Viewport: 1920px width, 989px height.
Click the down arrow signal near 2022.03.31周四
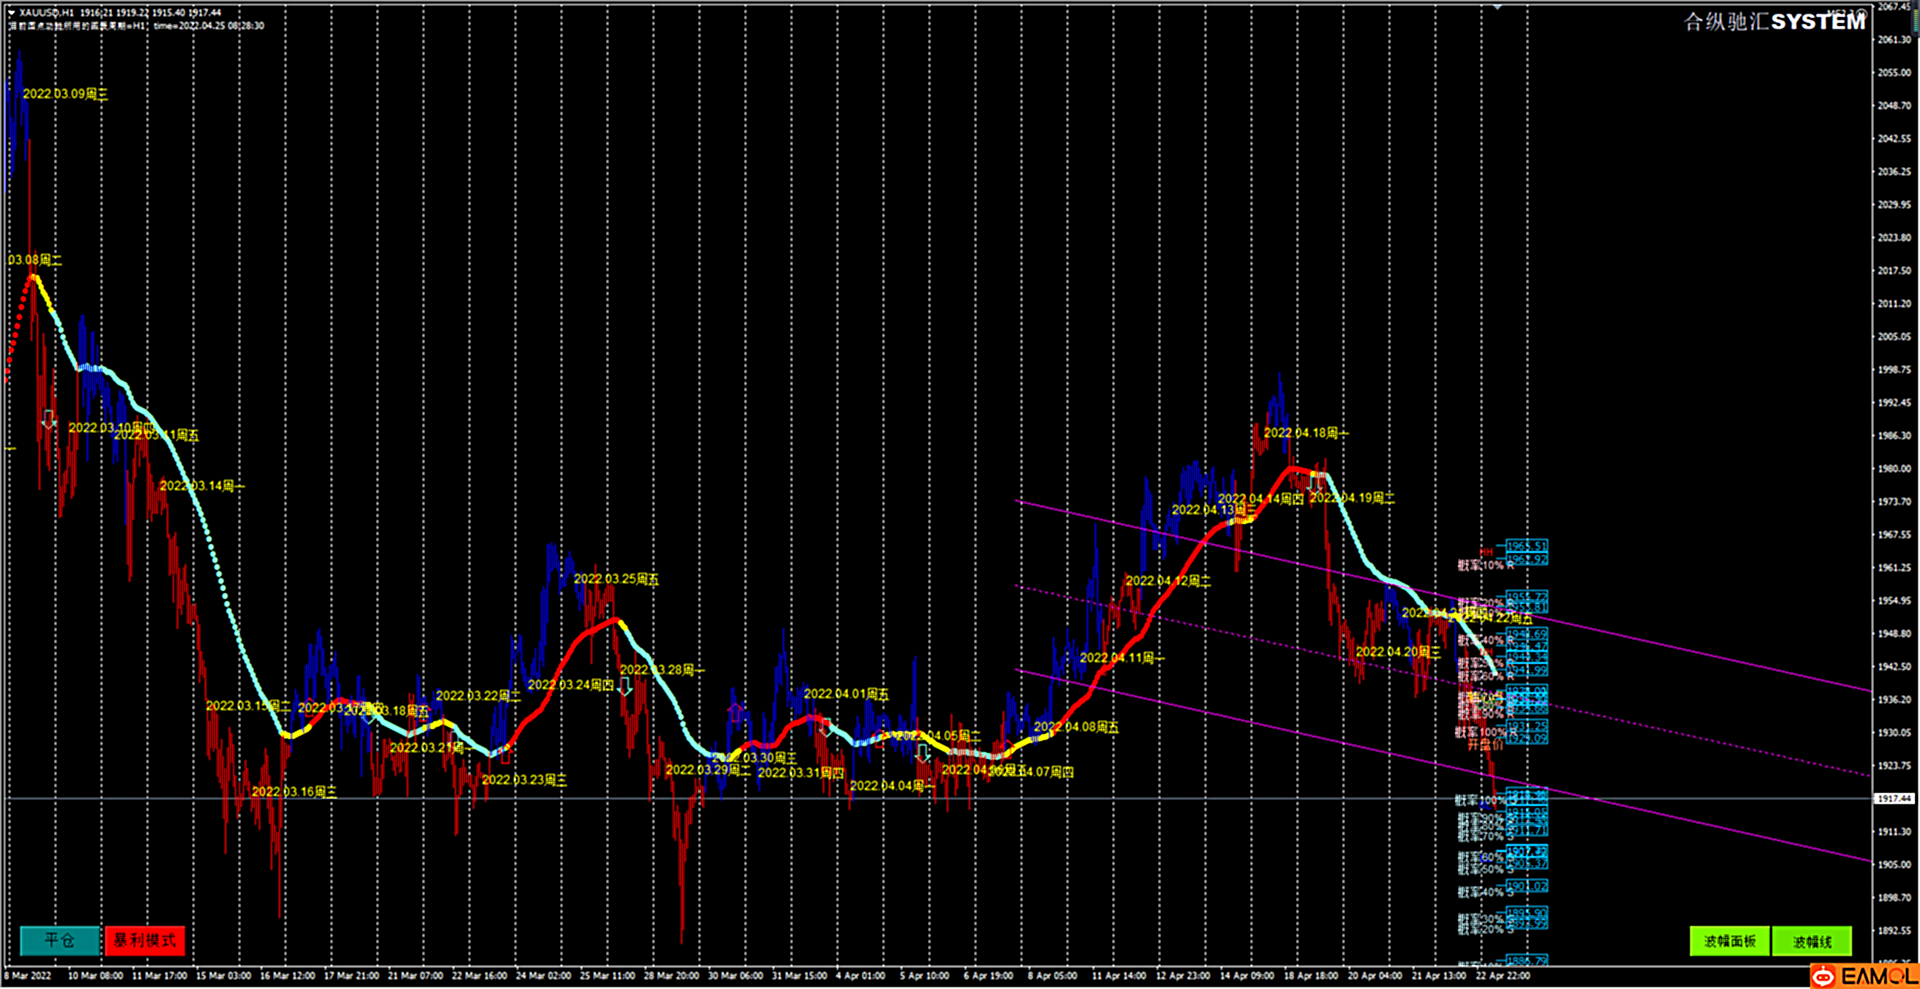pyautogui.click(x=825, y=727)
